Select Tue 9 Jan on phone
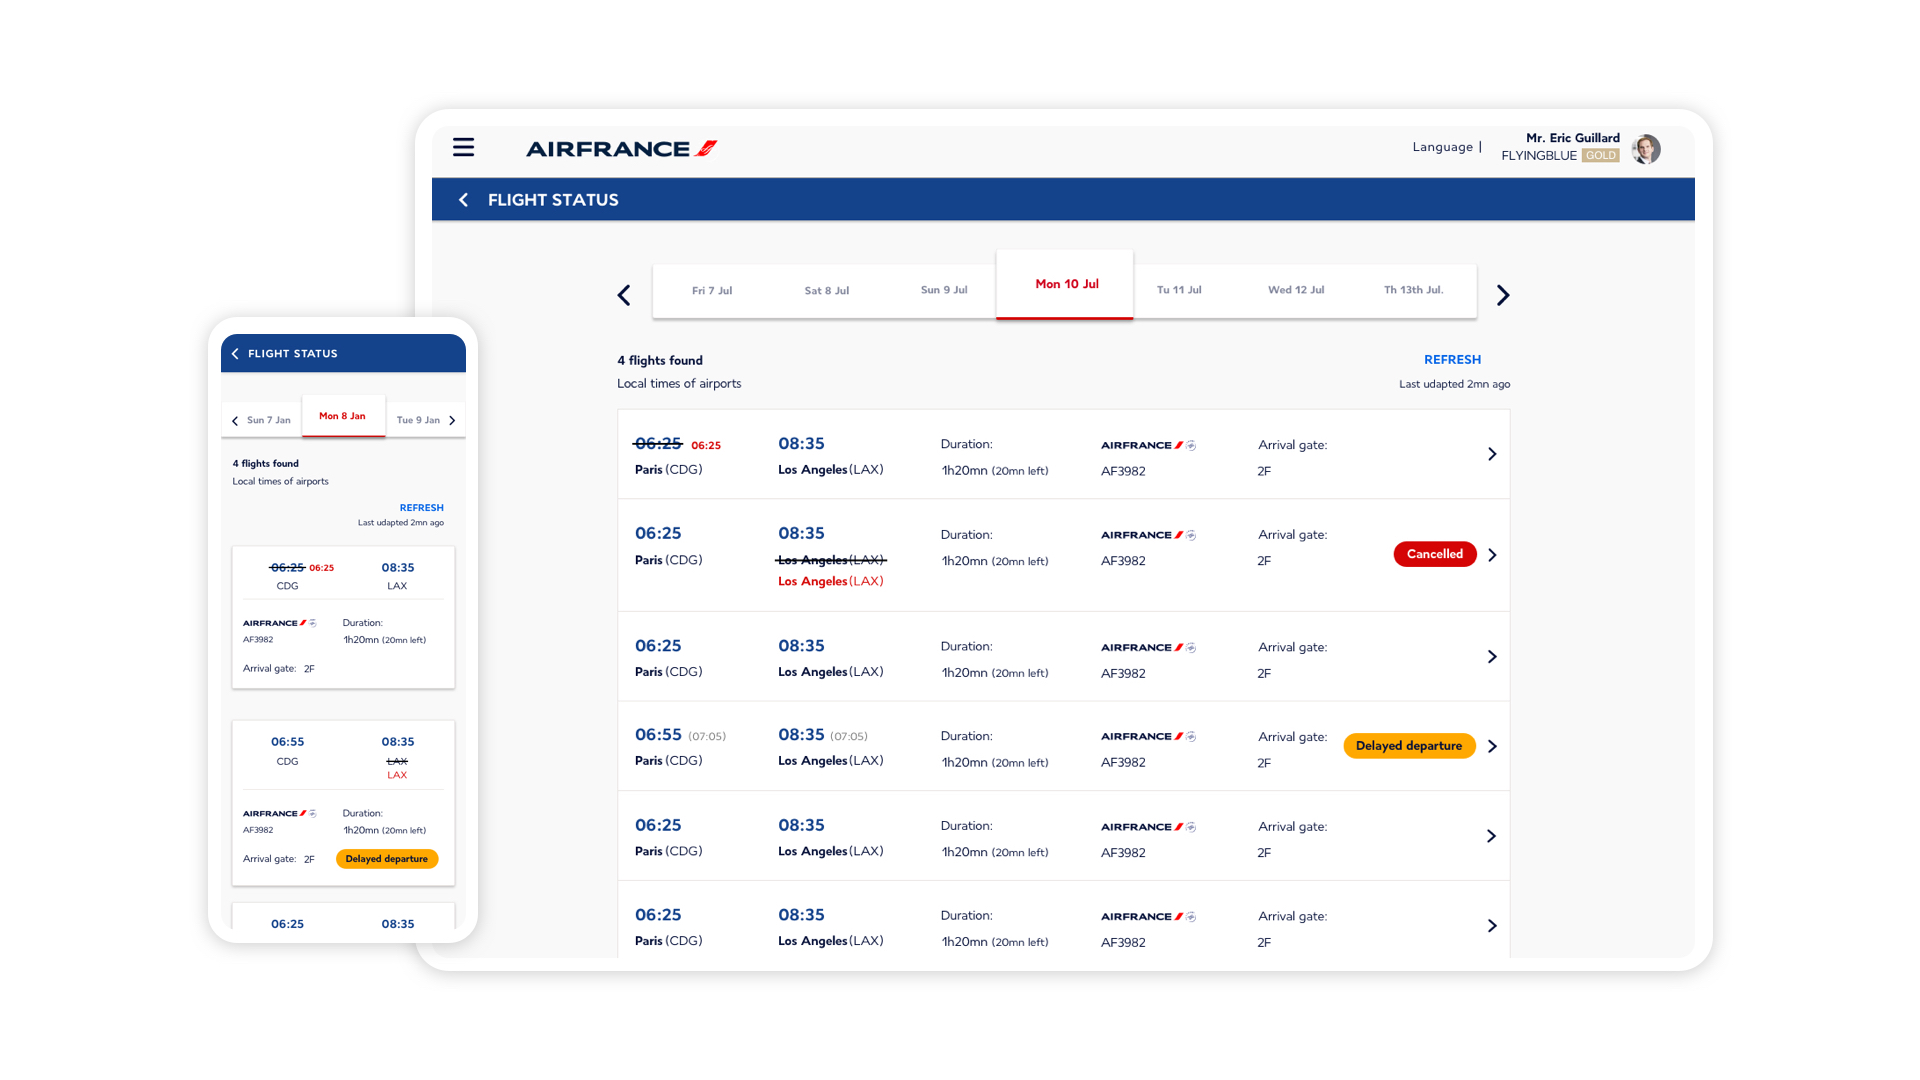The width and height of the screenshot is (1920, 1080). coord(418,421)
